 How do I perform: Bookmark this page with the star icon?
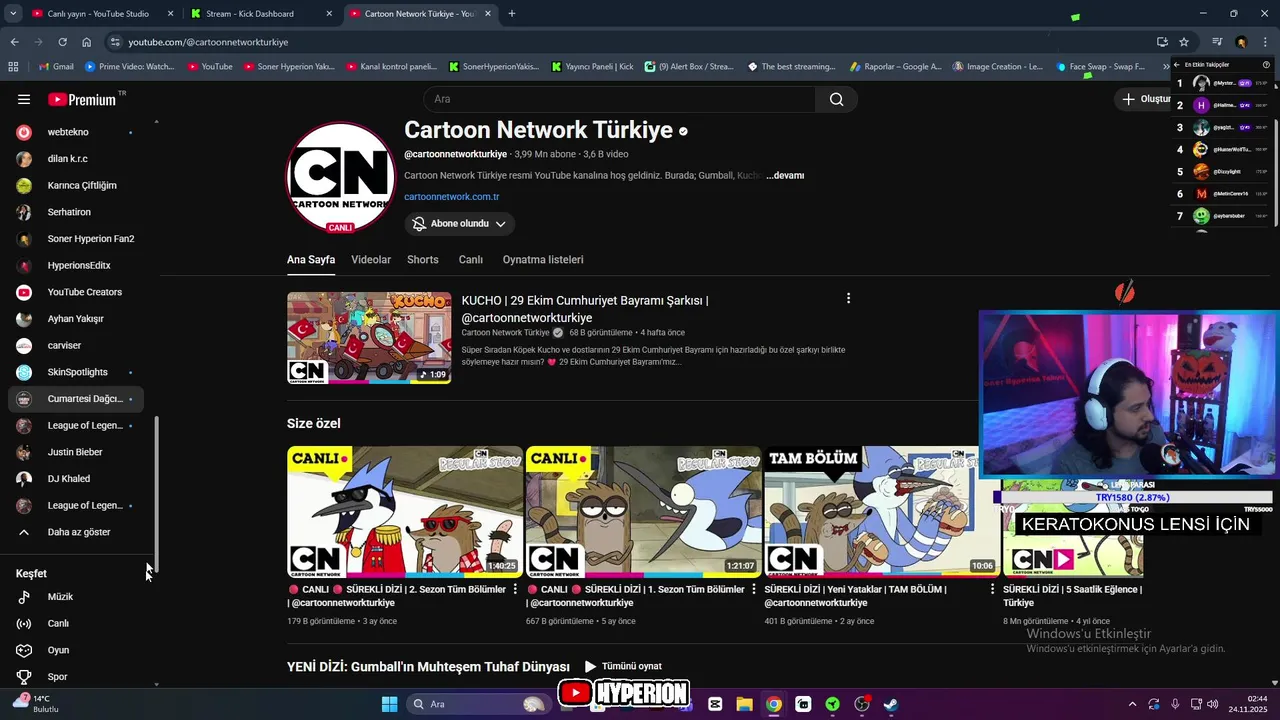(1184, 42)
